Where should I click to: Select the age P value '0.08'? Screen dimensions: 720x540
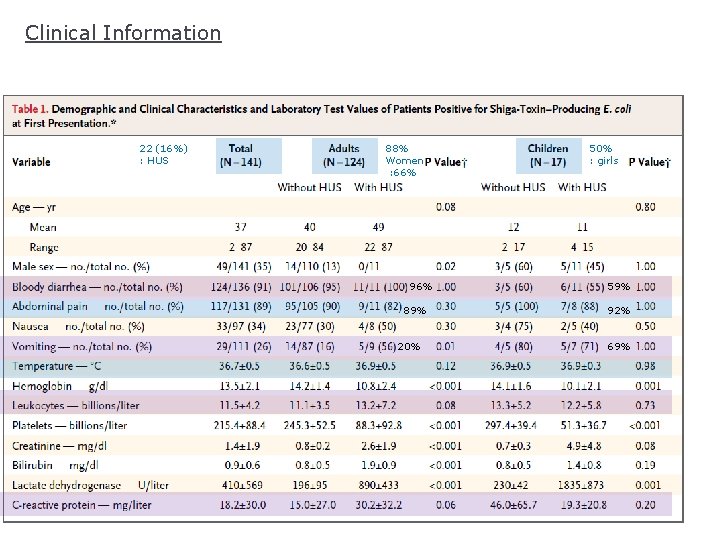[445, 208]
